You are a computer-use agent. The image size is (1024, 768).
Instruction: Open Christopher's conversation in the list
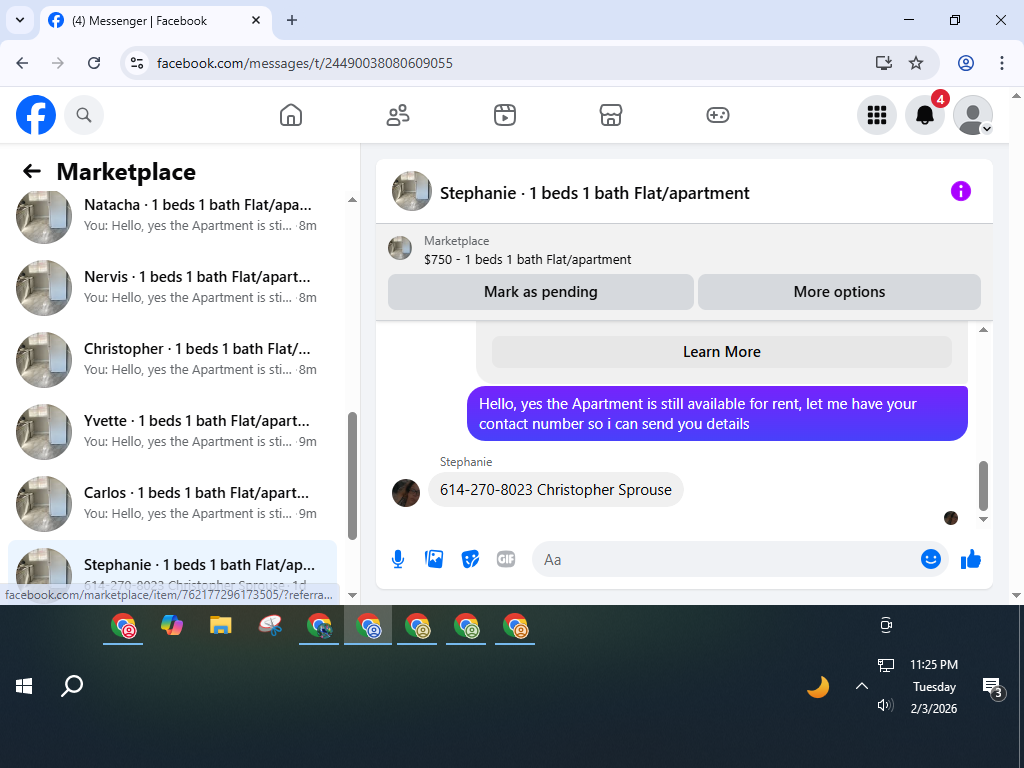tap(173, 359)
